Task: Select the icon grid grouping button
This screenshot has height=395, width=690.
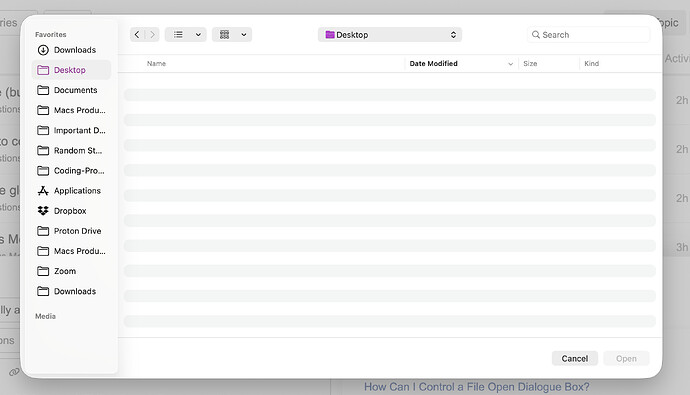Action: tap(224, 34)
